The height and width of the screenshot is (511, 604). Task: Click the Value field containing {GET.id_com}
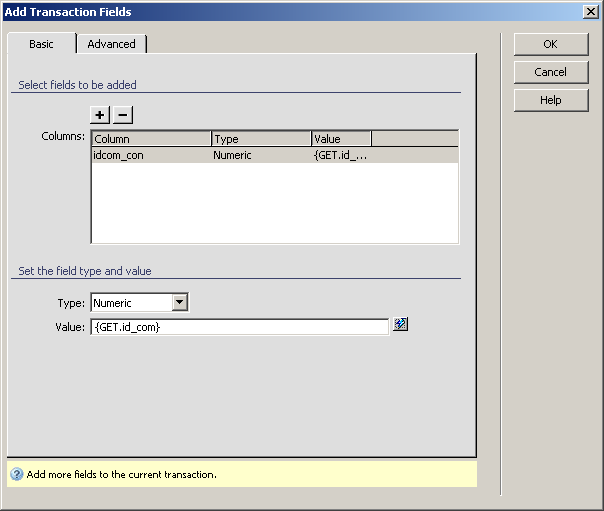point(238,327)
